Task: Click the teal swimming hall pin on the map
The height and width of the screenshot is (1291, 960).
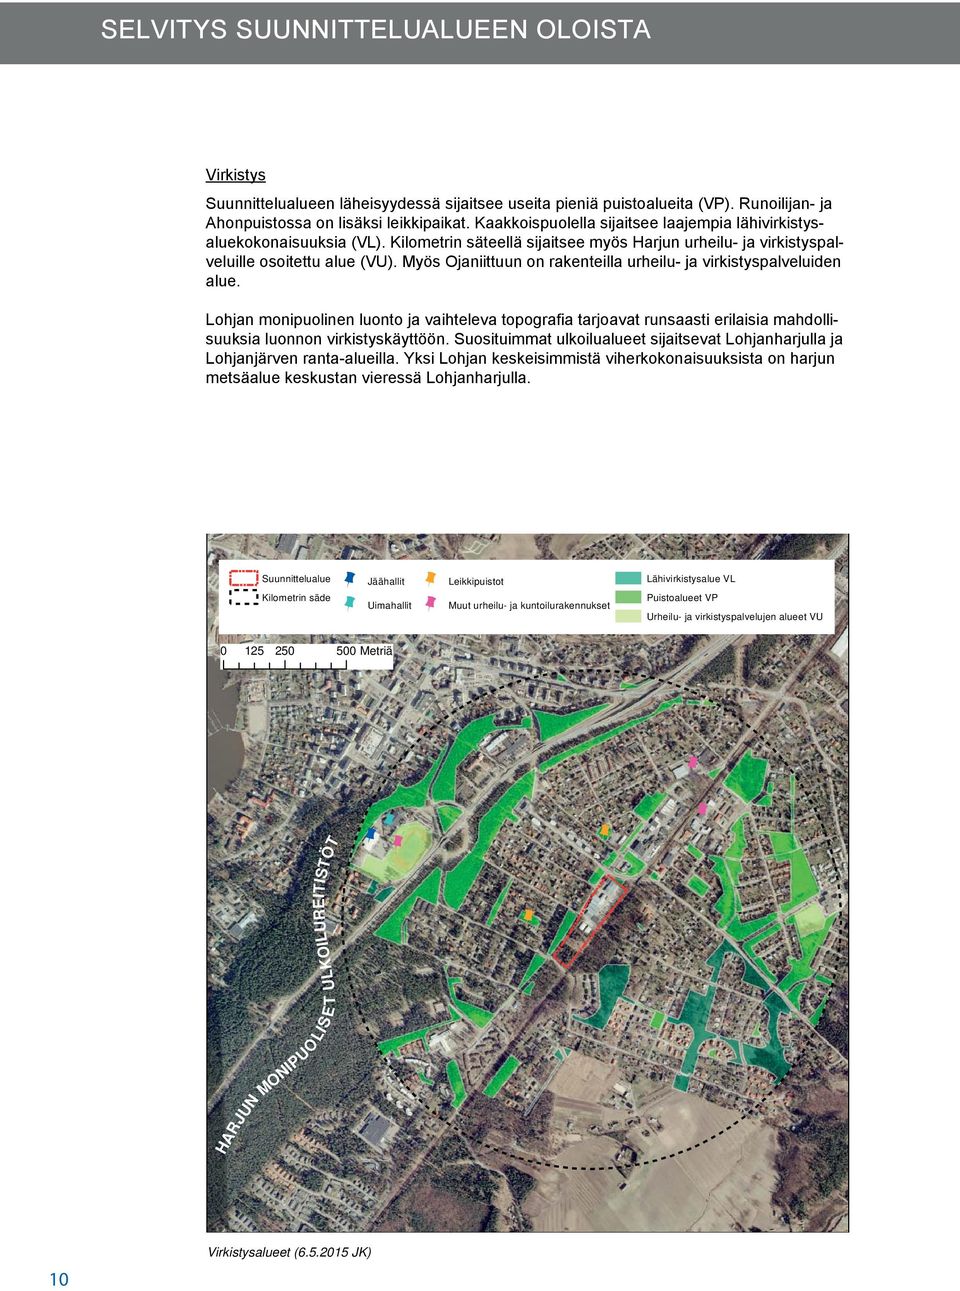Action: (x=388, y=819)
